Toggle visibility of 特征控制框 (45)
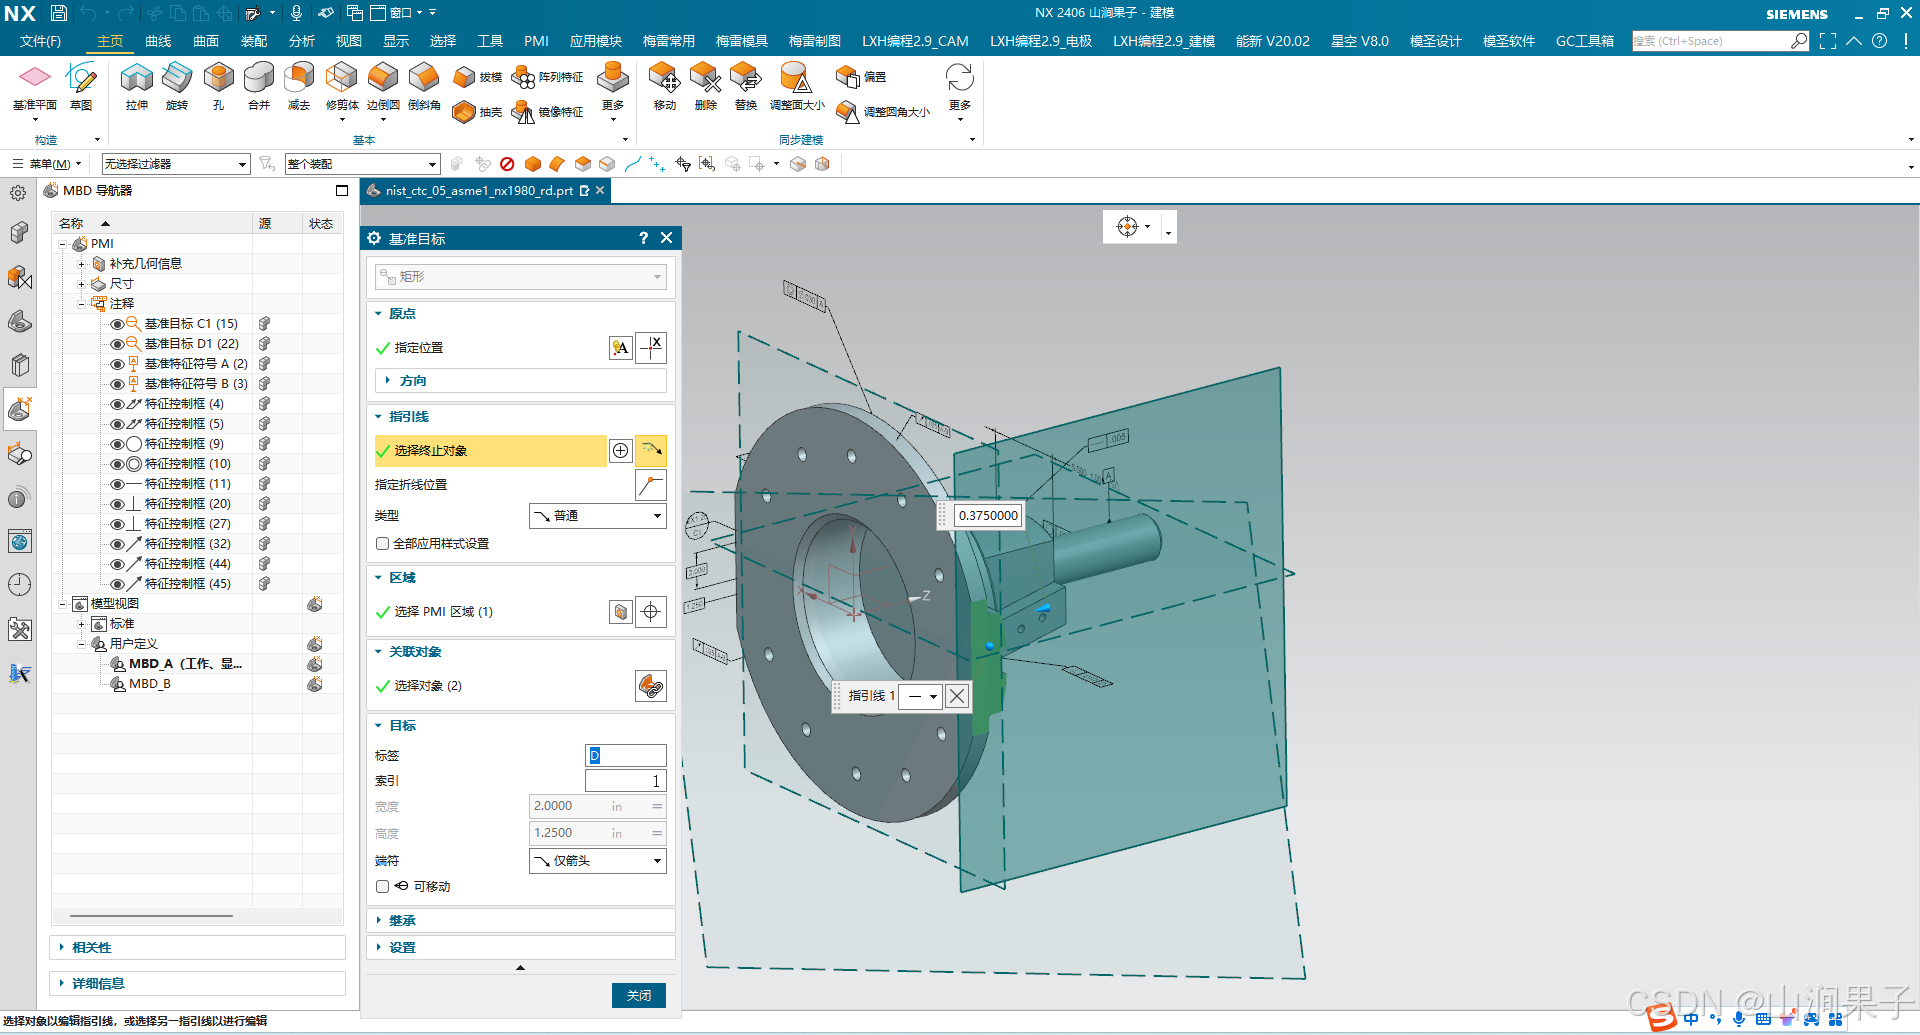 click(x=117, y=584)
